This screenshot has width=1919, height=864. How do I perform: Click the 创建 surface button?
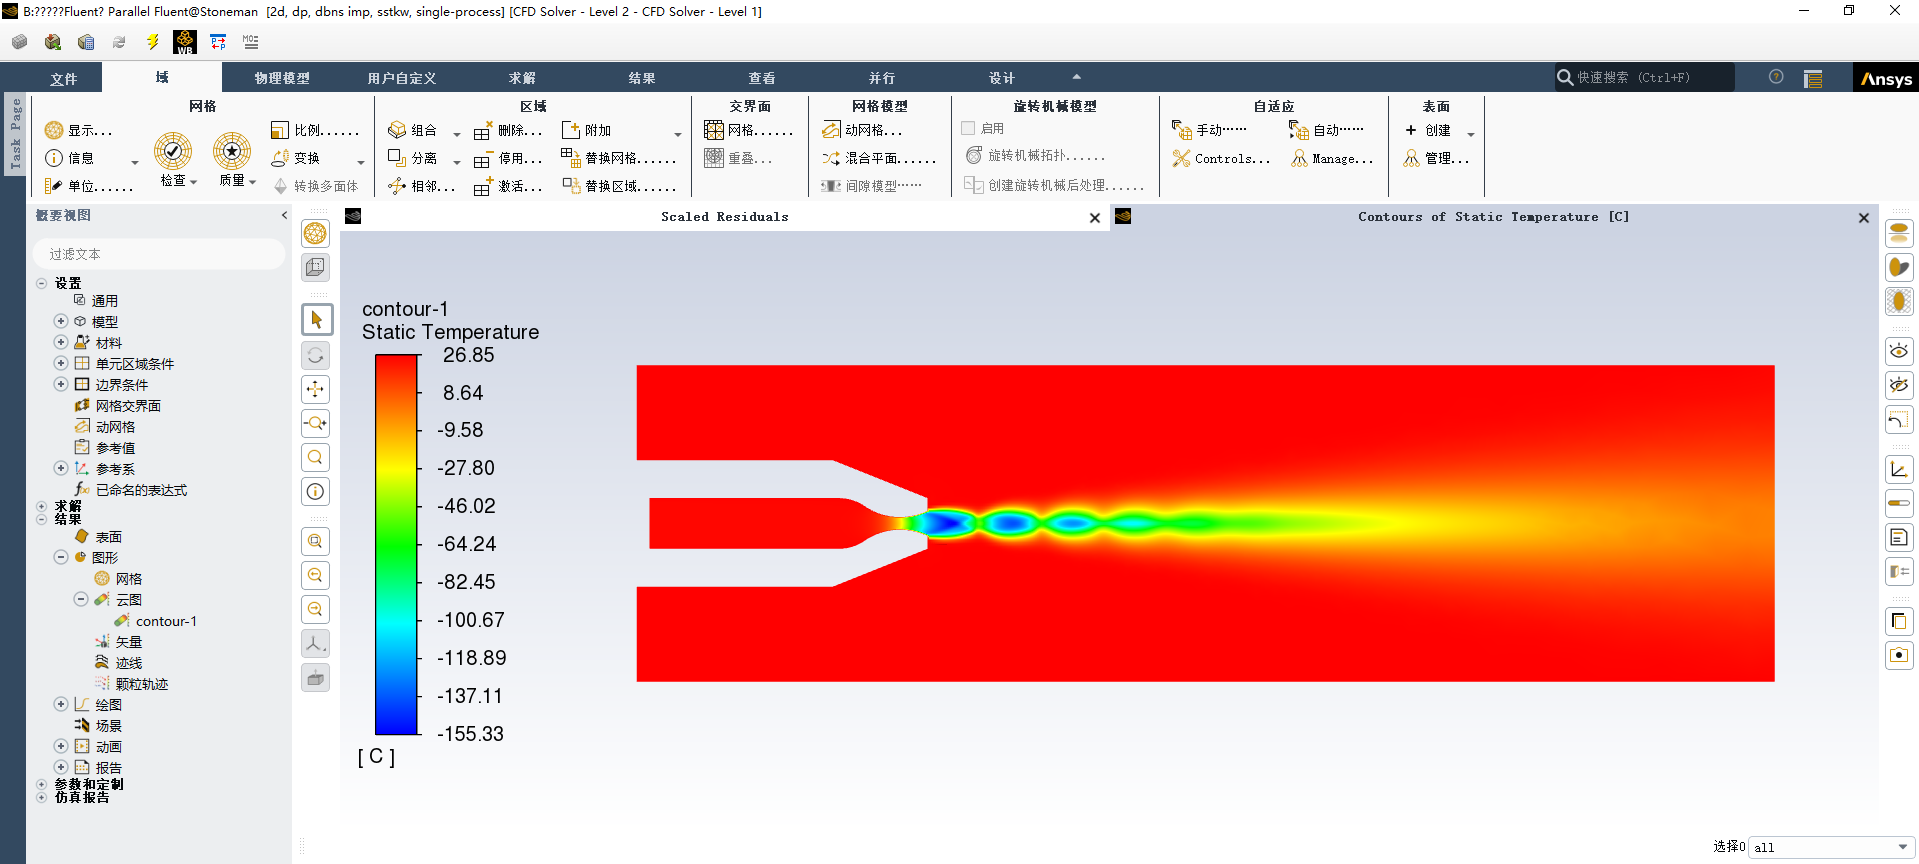point(1428,130)
